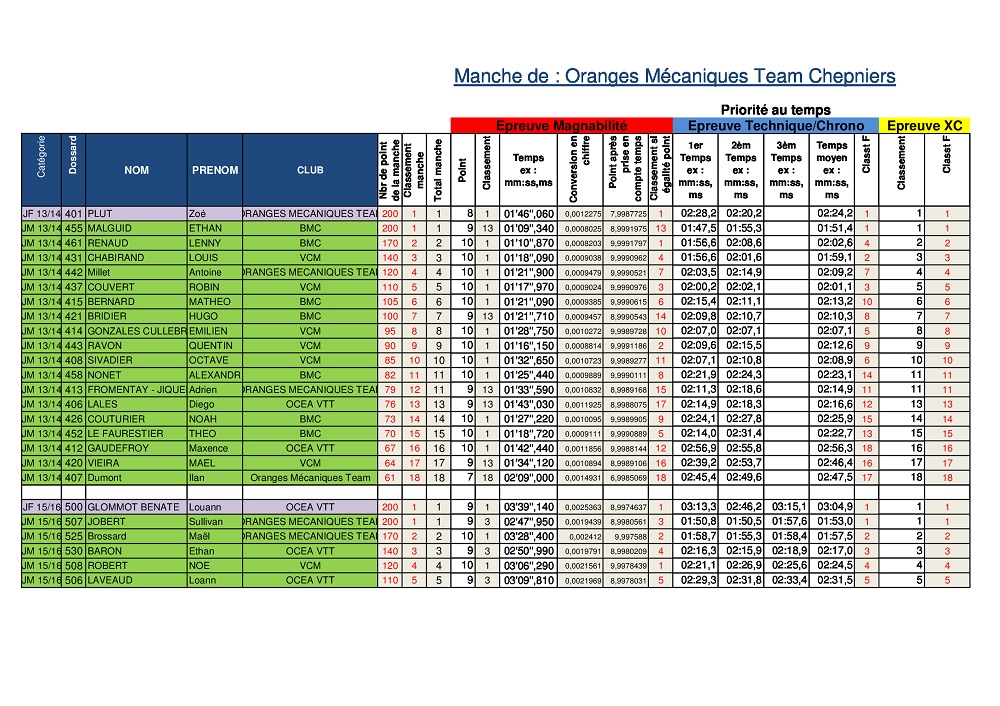The height and width of the screenshot is (706, 1000).
Task: Select the 'Priorité au temps' heading
Action: 776,110
